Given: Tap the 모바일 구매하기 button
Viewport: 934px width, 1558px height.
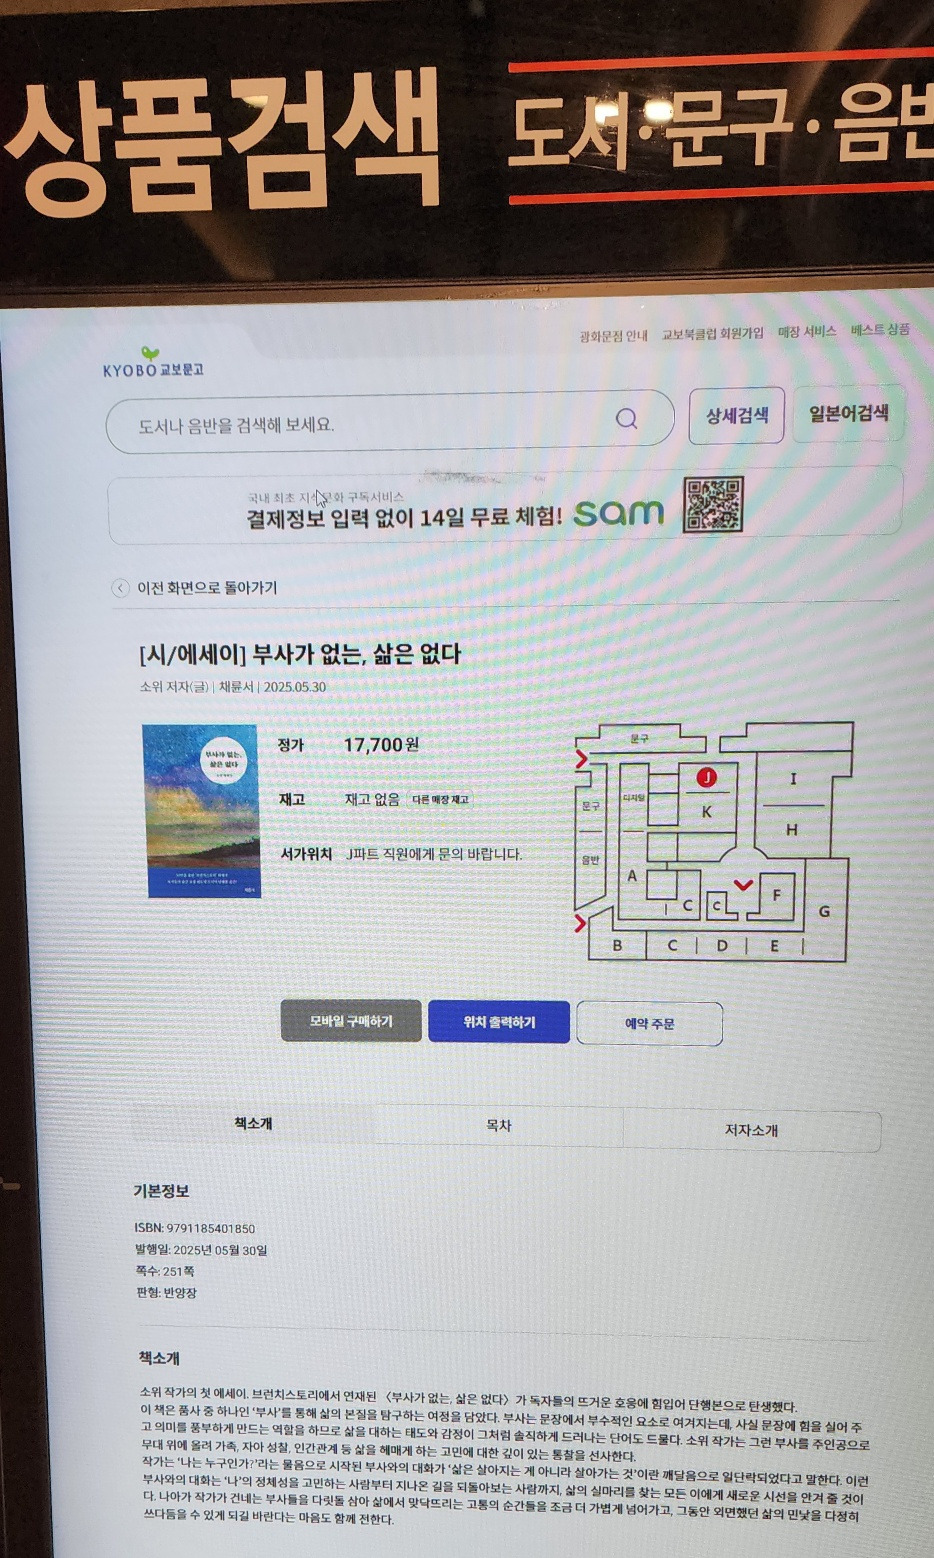Looking at the screenshot, I should click(x=351, y=1021).
